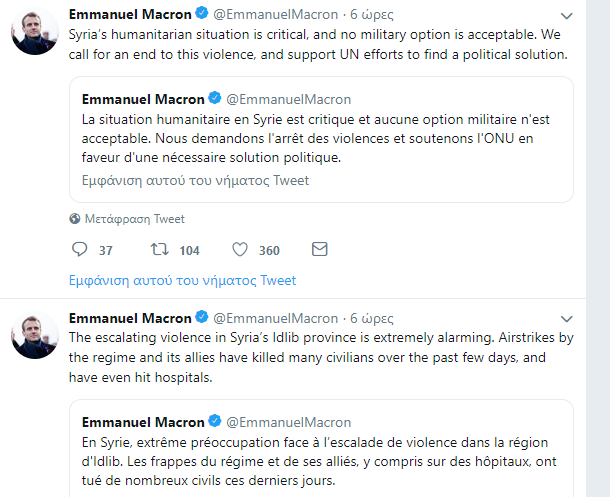Click verified badge inside first quoted tweet
The width and height of the screenshot is (610, 497).
click(x=214, y=98)
